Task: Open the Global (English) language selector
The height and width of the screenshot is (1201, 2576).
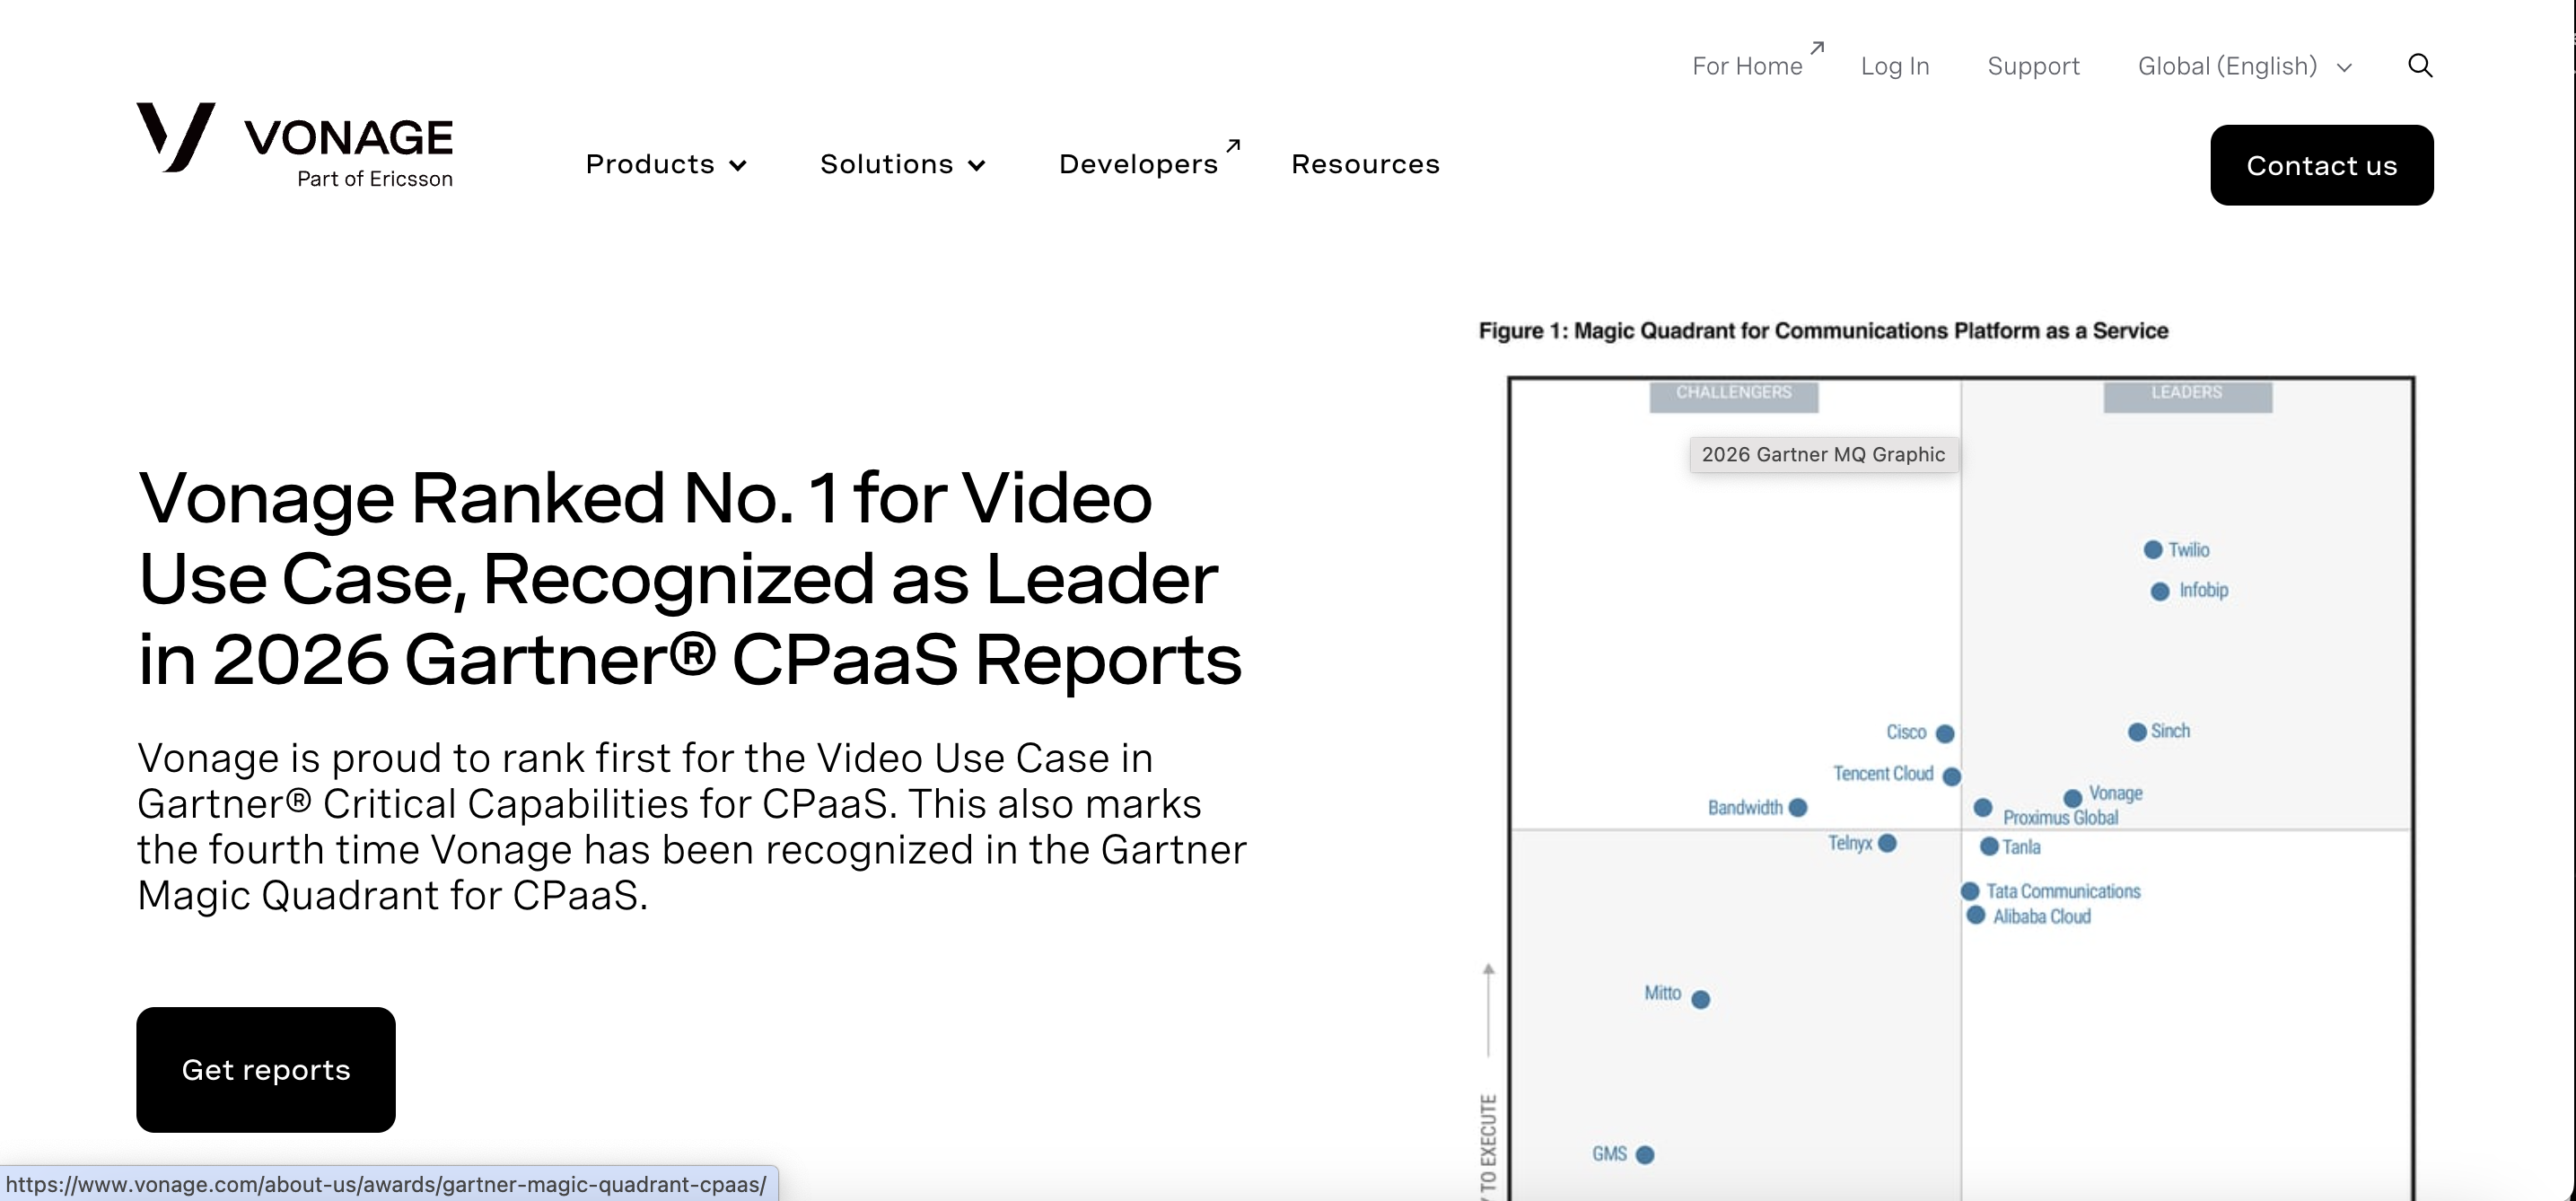Action: (x=2245, y=66)
